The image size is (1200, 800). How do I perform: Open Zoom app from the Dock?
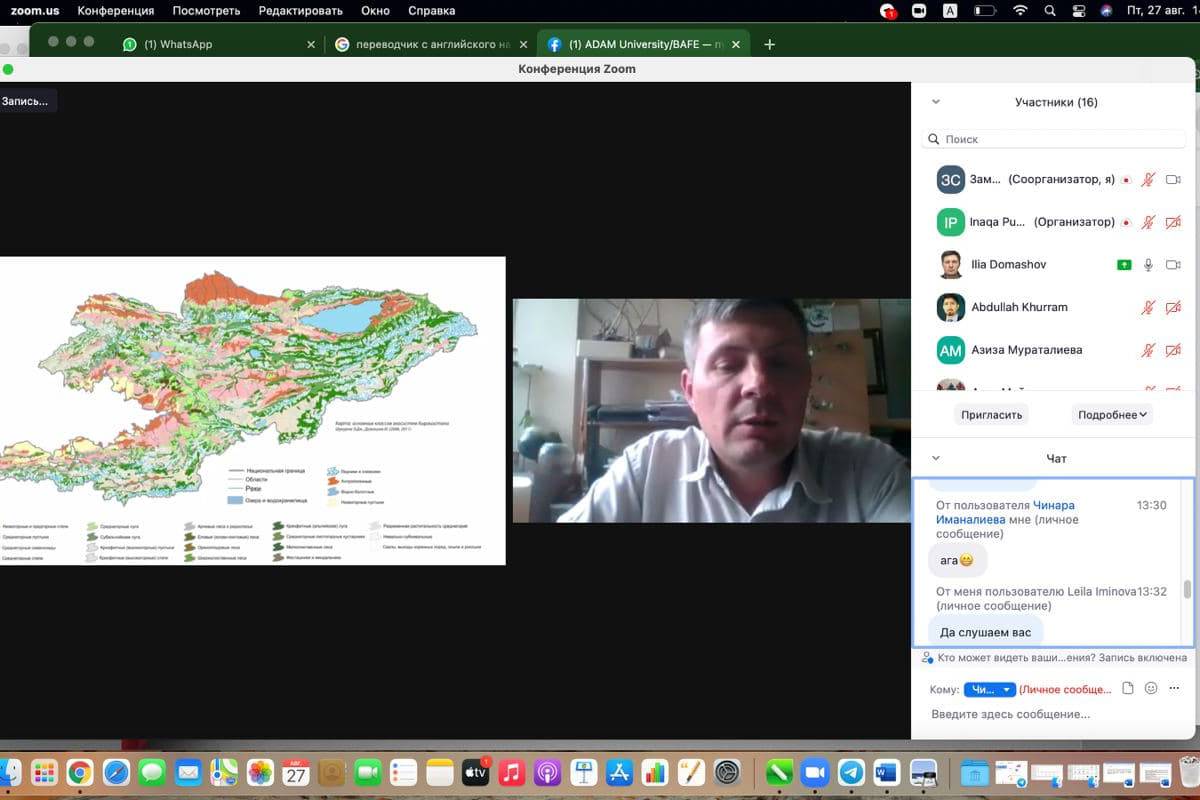click(815, 772)
